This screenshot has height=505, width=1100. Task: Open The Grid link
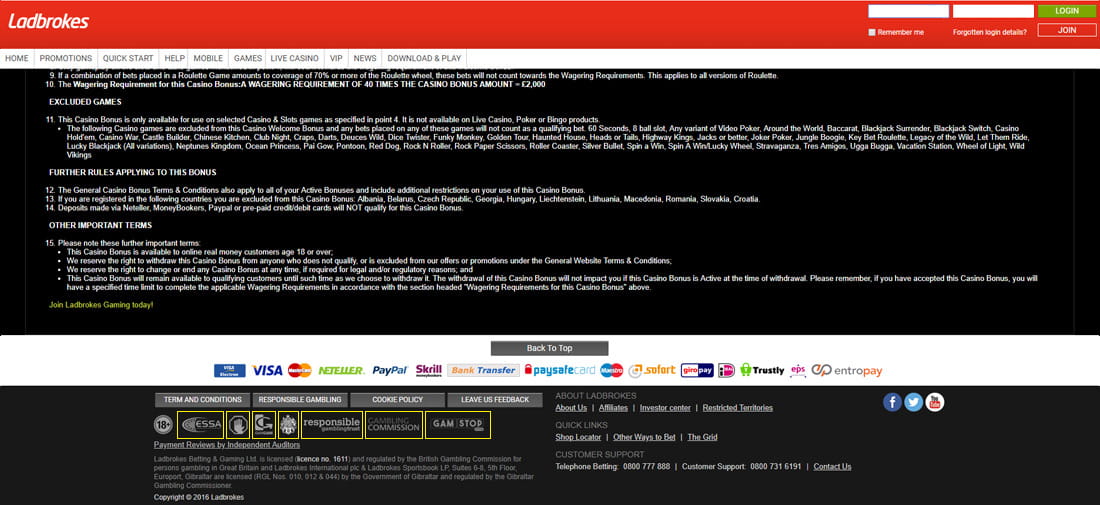tap(702, 437)
